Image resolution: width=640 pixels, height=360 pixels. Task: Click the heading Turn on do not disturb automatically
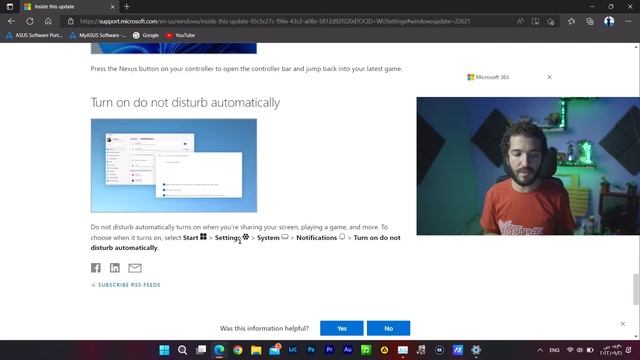coord(185,102)
